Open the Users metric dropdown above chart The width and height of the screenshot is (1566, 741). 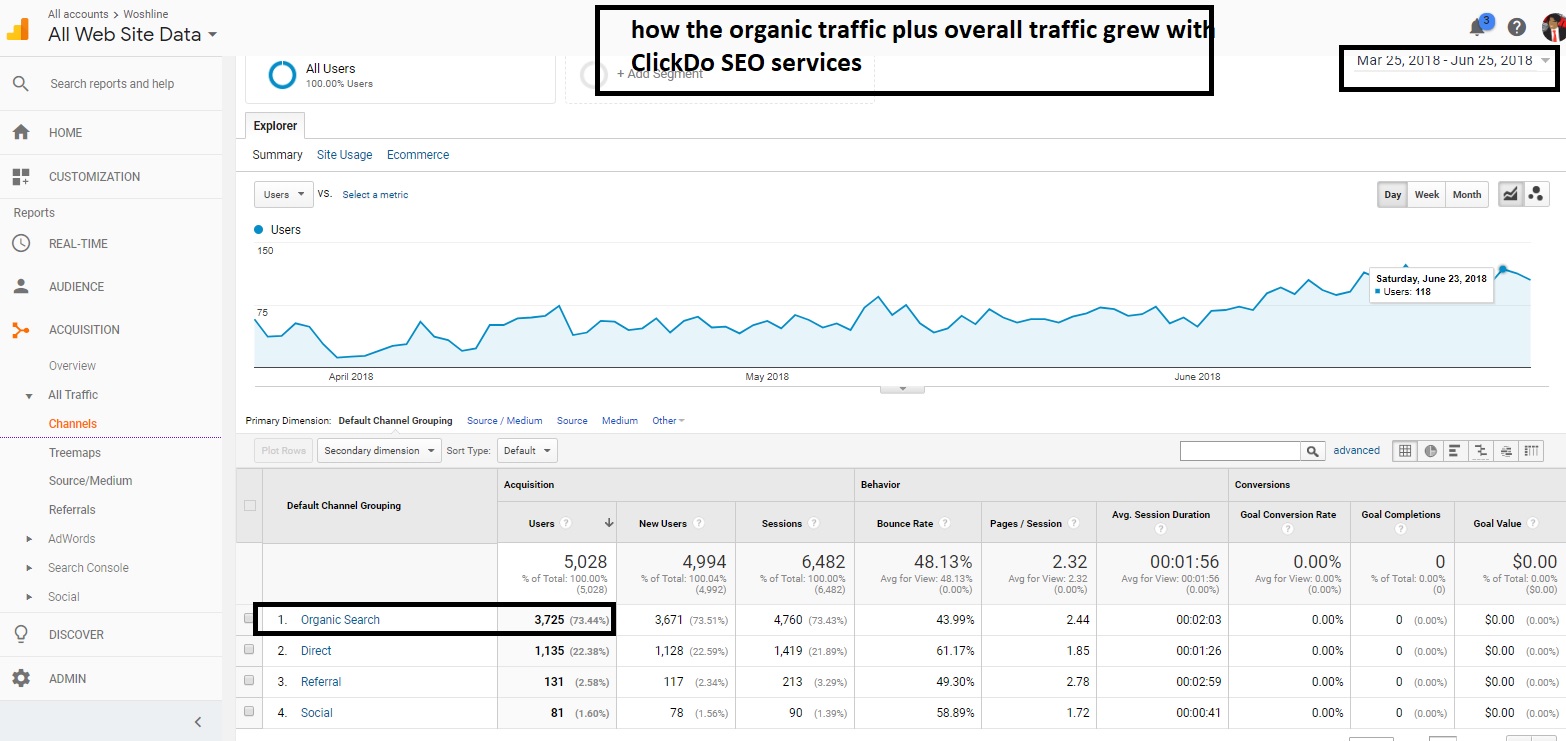(284, 194)
